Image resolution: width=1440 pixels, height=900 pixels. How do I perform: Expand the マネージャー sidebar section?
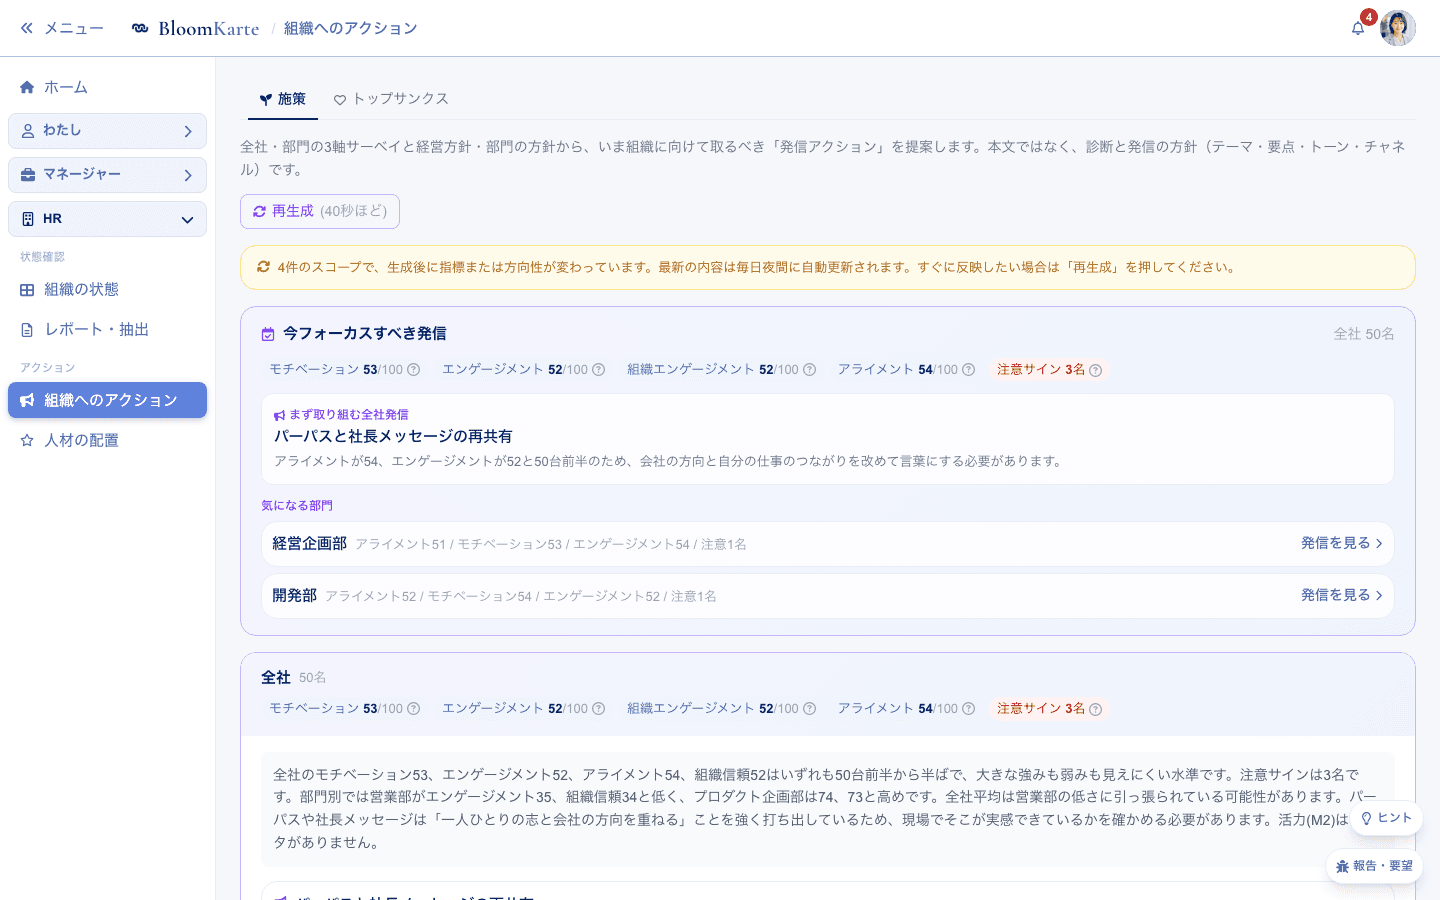(107, 175)
